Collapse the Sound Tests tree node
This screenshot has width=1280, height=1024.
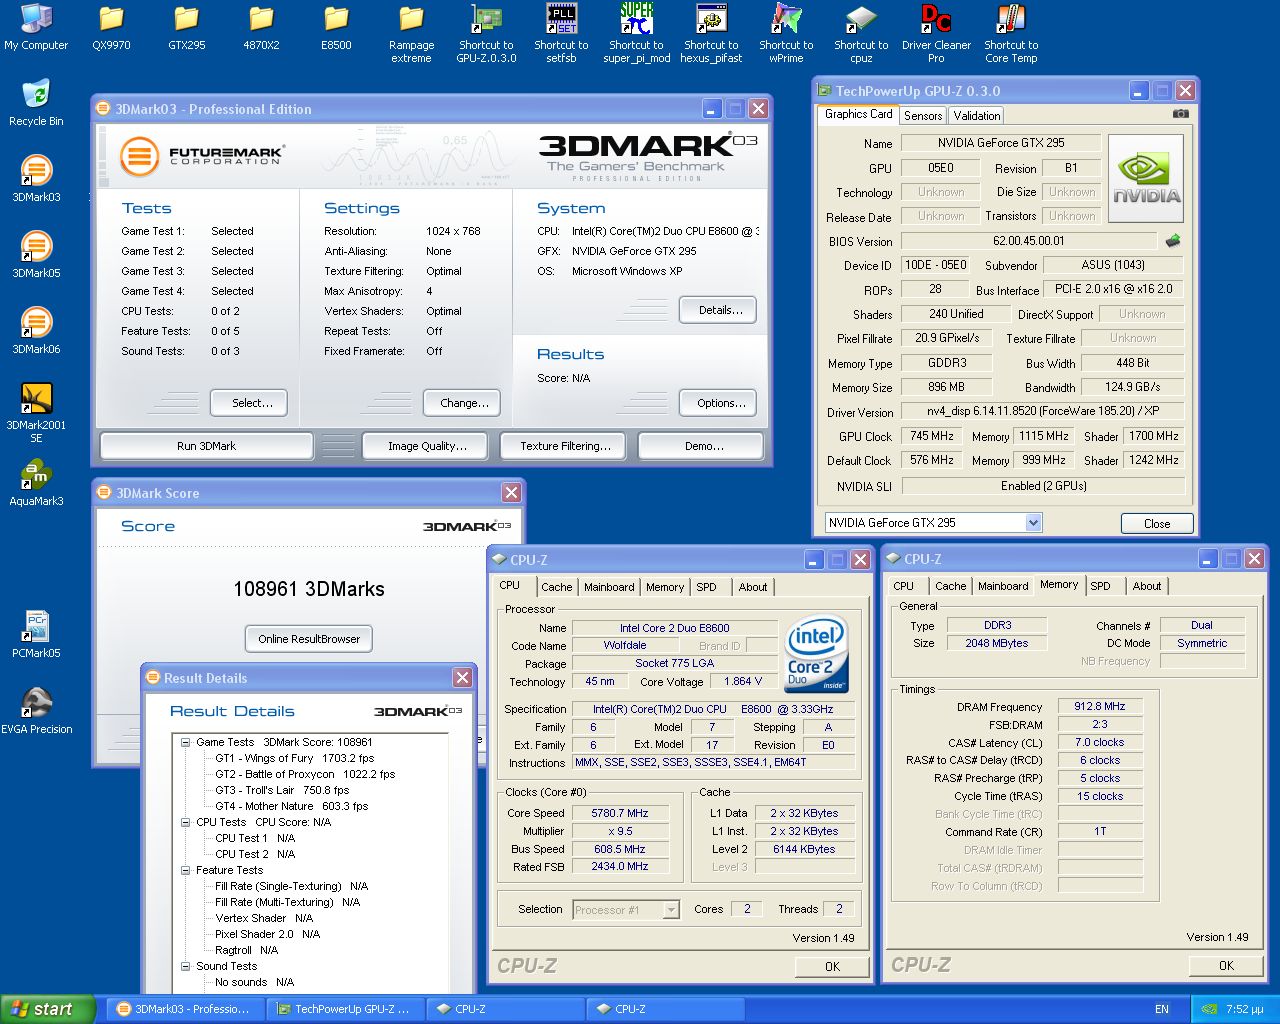186,966
